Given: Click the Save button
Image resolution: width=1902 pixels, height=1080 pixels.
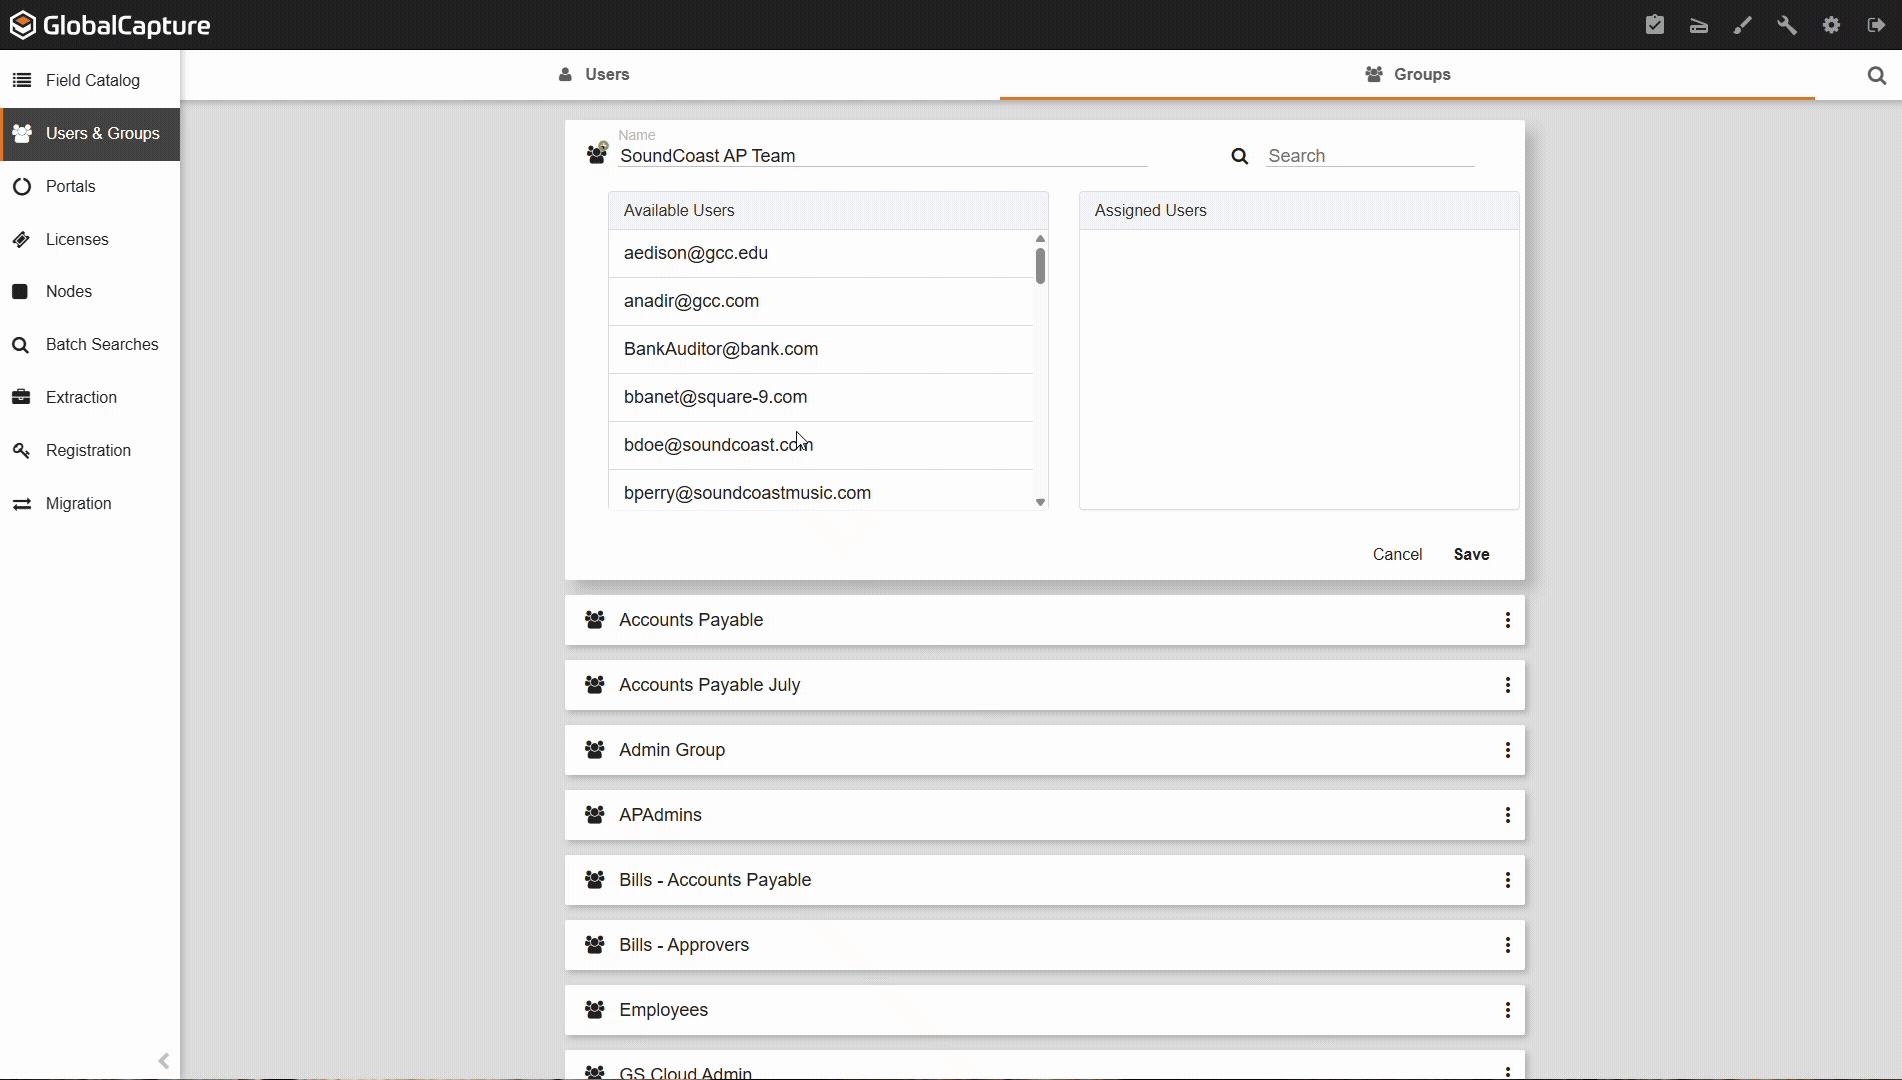Looking at the screenshot, I should pos(1471,555).
